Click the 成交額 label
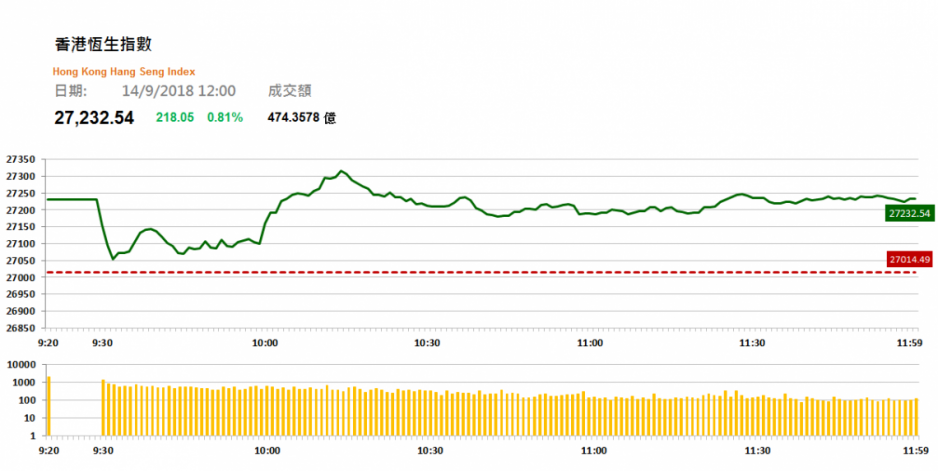The width and height of the screenshot is (938, 471). coord(290,91)
